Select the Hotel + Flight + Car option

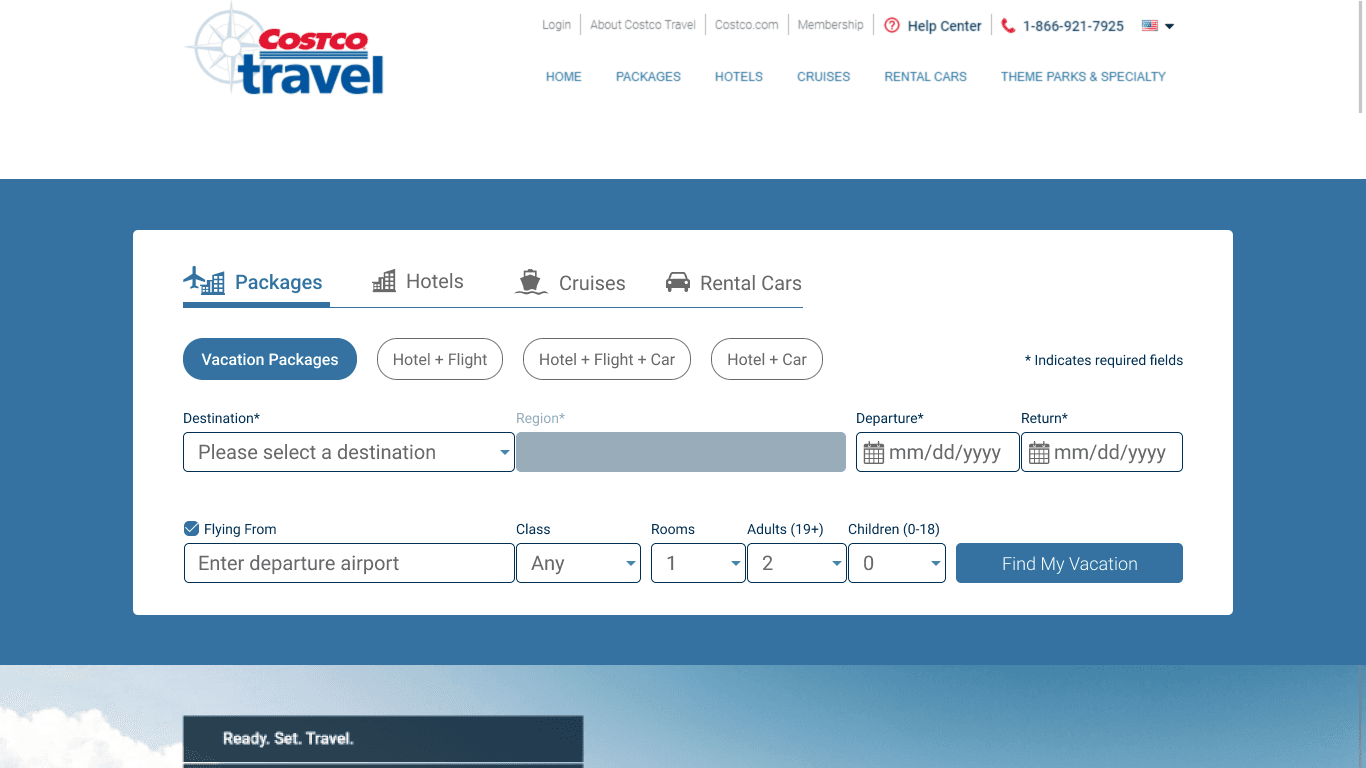pos(607,359)
